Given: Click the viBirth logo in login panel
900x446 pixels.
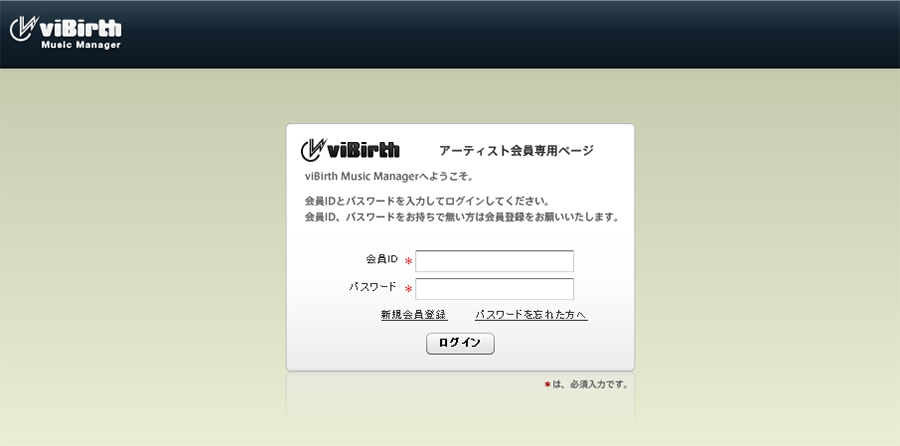Looking at the screenshot, I should 350,150.
